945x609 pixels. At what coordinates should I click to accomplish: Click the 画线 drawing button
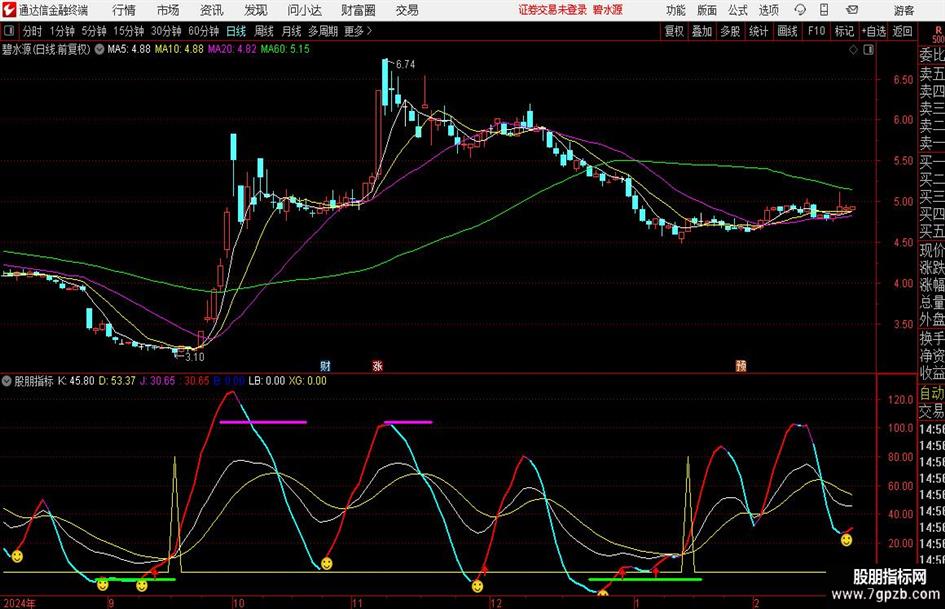787,31
